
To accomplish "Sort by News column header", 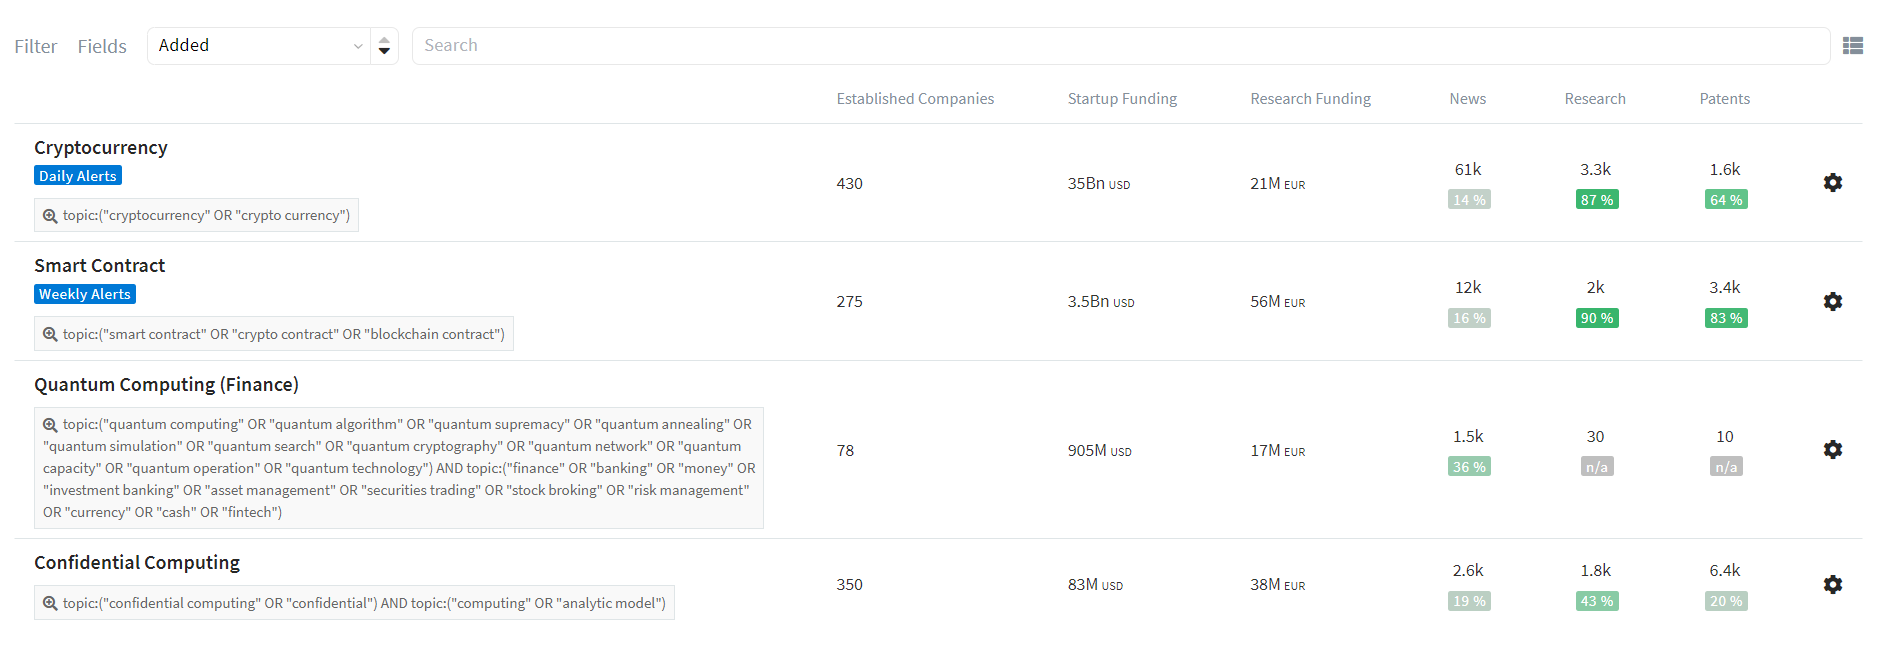I will click(1468, 99).
